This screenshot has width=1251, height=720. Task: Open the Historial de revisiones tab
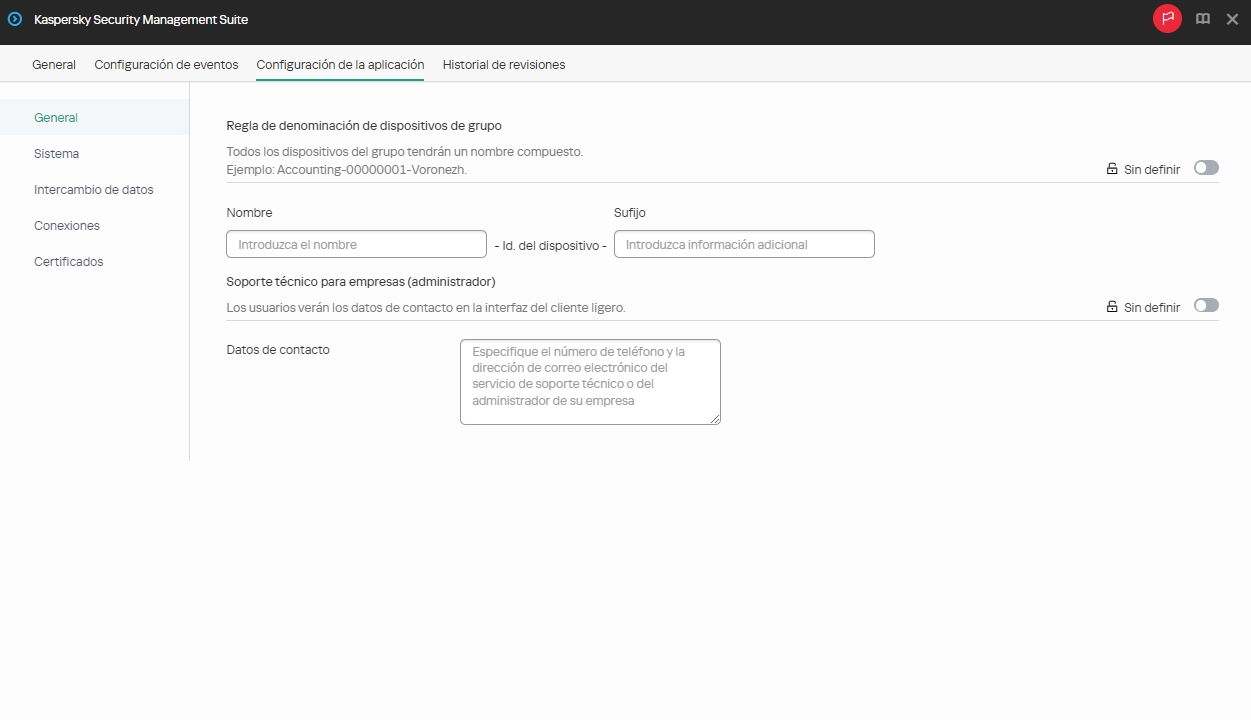coord(504,64)
